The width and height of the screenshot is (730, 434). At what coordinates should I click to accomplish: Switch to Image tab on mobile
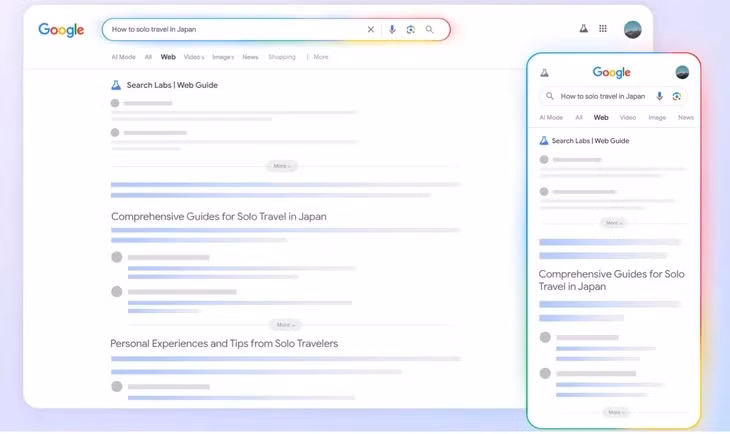(657, 118)
